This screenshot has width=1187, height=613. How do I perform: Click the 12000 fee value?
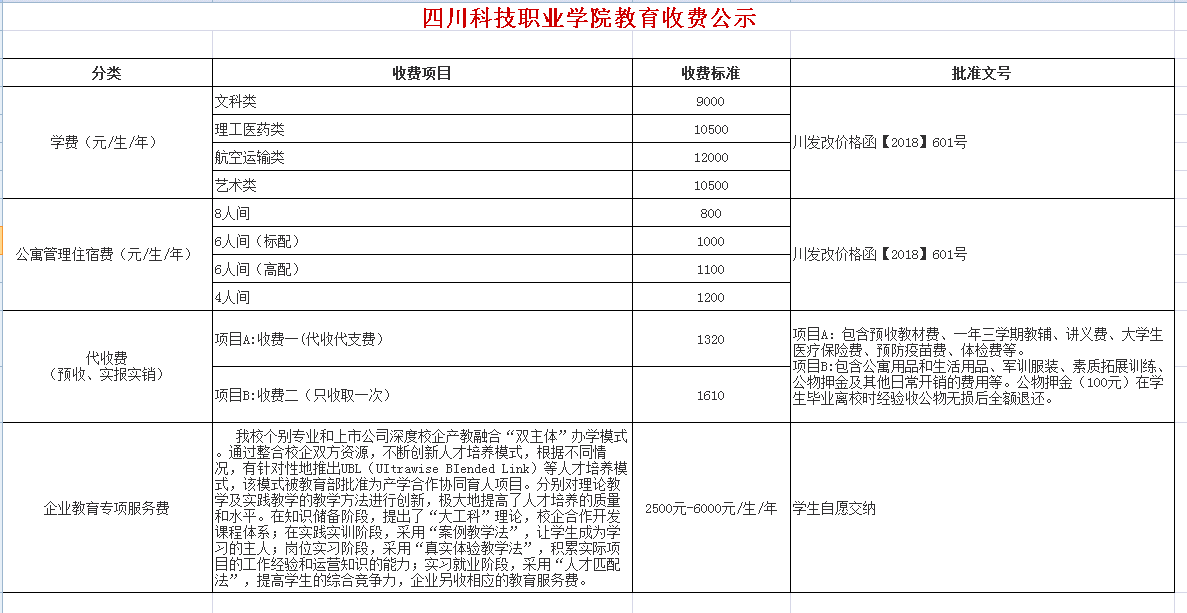tap(711, 157)
